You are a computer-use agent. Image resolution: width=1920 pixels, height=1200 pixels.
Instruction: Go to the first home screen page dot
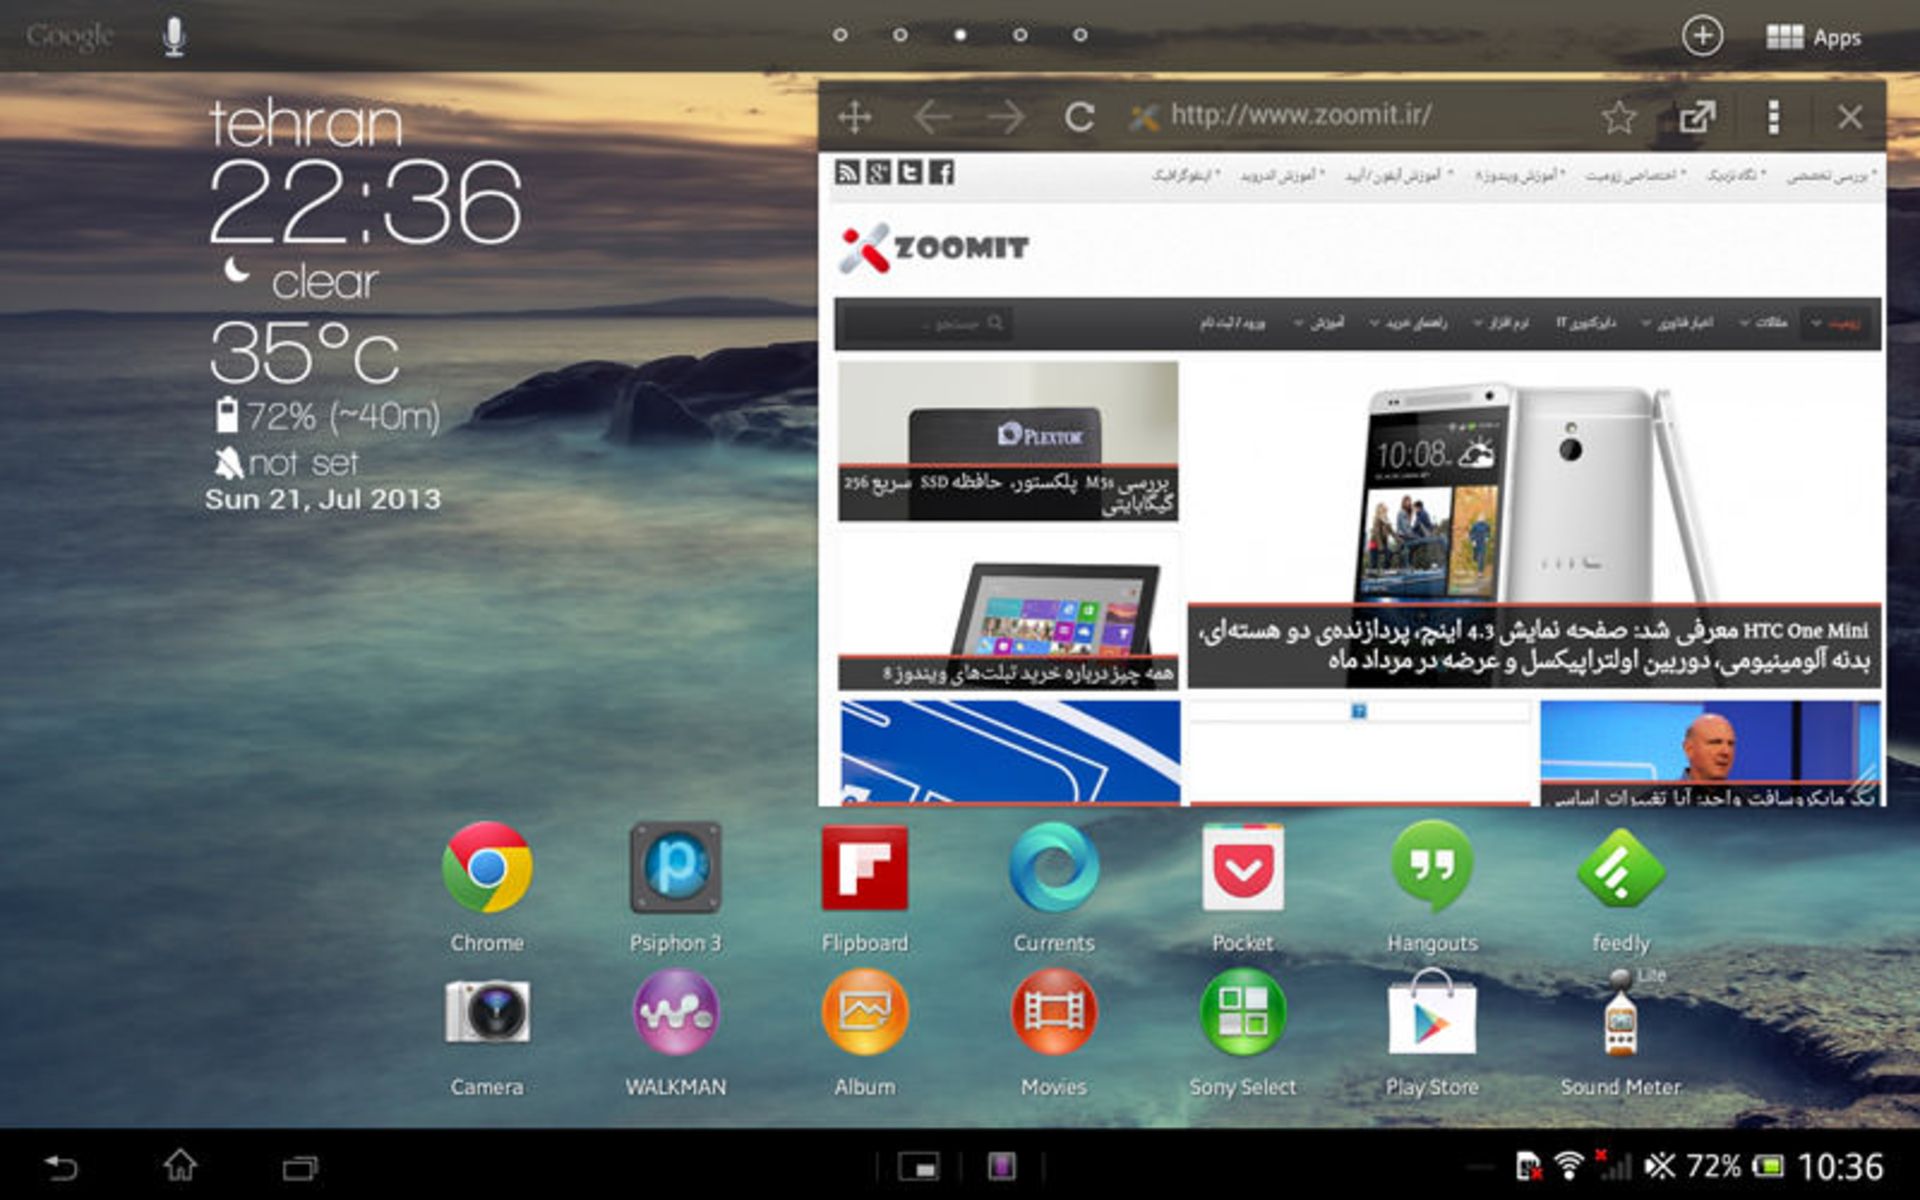click(840, 35)
